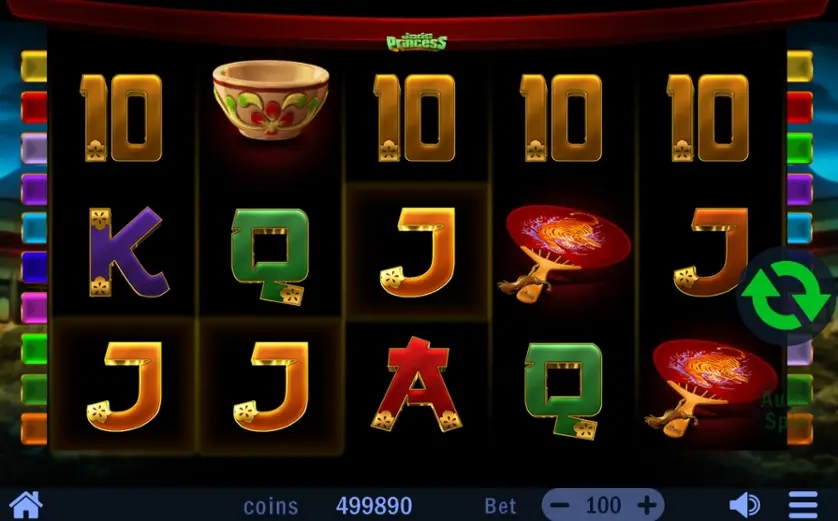This screenshot has width=838, height=521.
Task: Select the bowl symbol on reel two
Action: click(x=270, y=99)
